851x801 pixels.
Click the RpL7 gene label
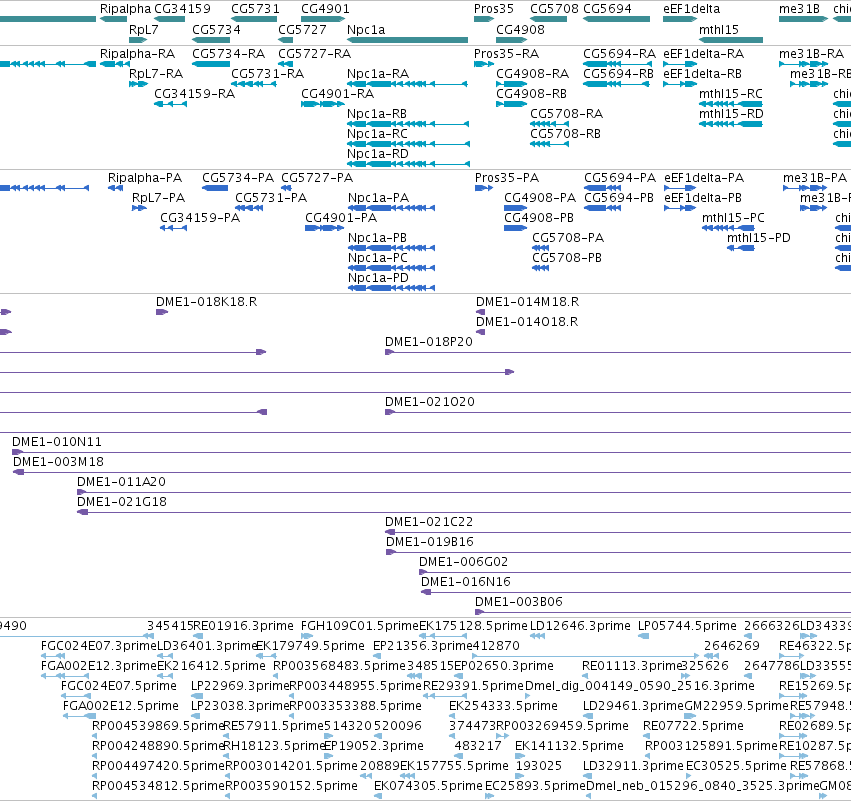[x=144, y=30]
